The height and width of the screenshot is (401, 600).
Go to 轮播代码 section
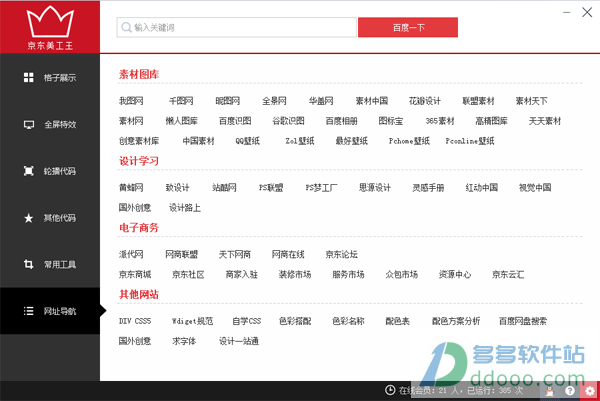coord(50,171)
